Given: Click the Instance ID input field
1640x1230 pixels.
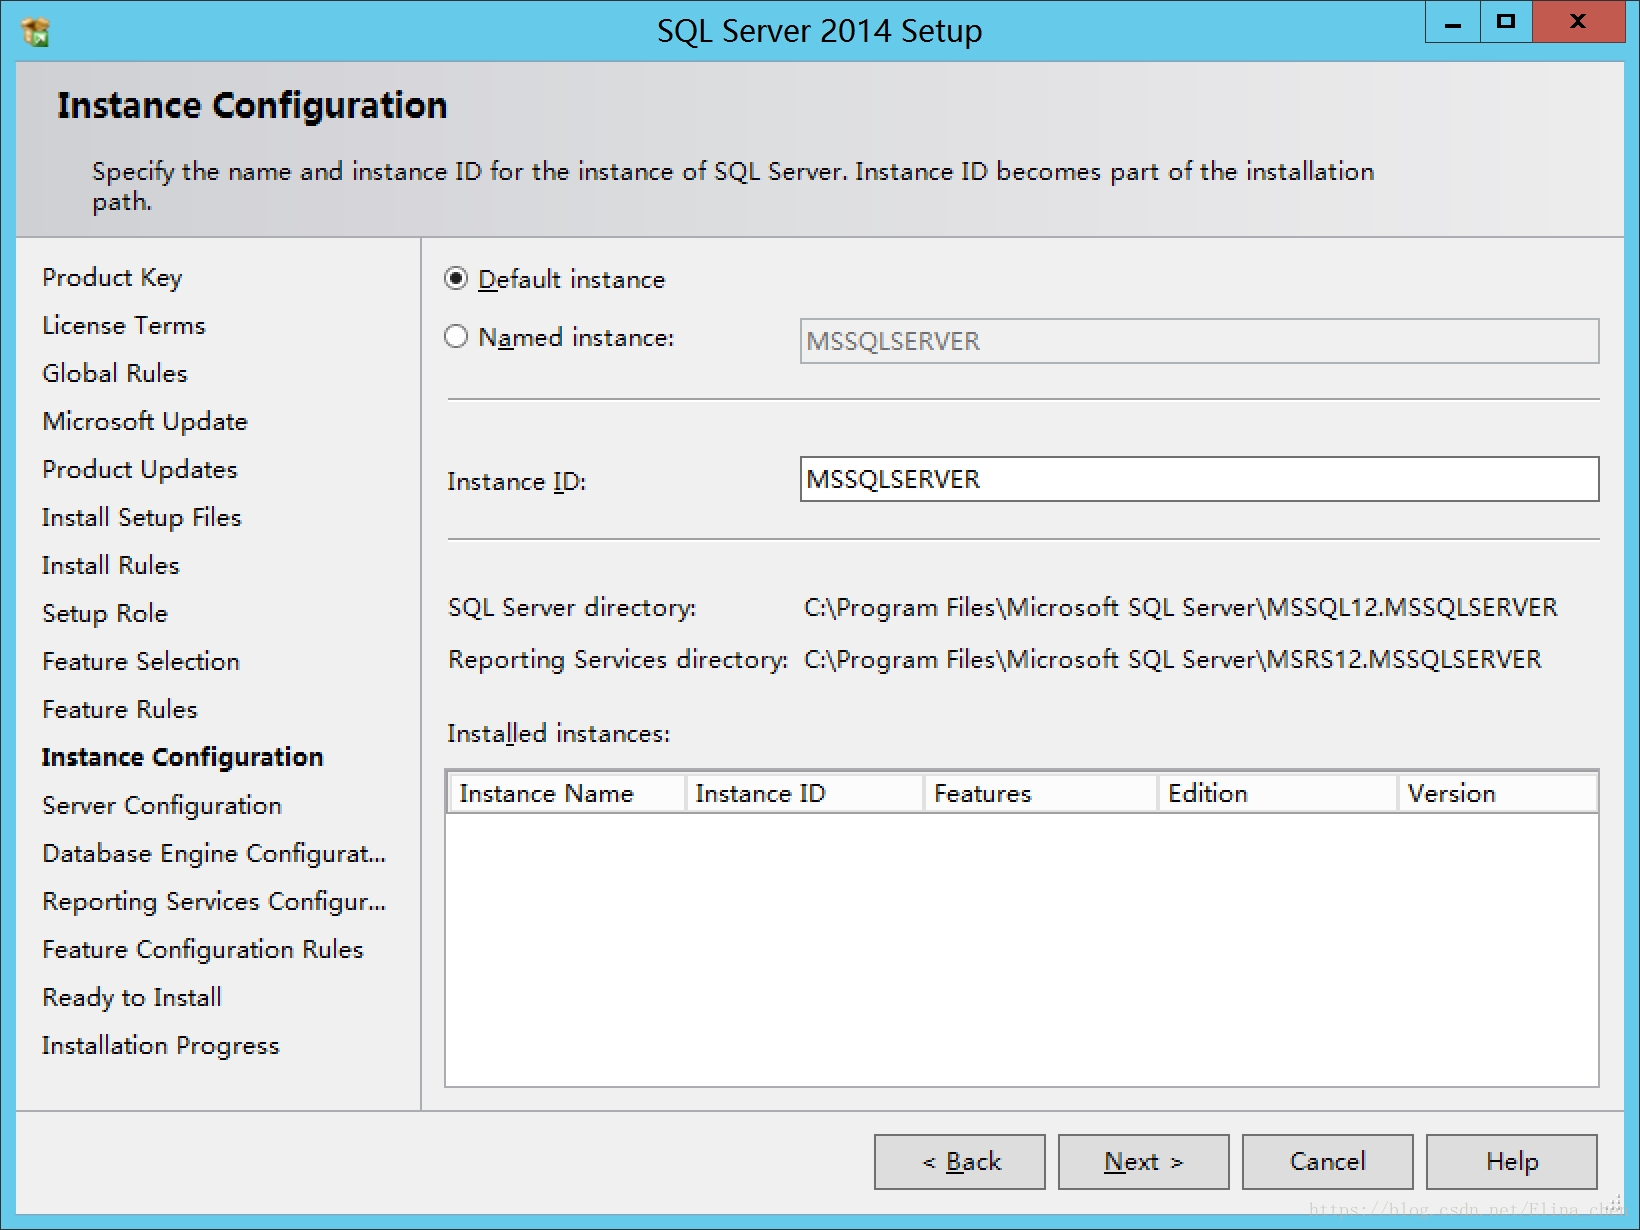Looking at the screenshot, I should click(1199, 479).
